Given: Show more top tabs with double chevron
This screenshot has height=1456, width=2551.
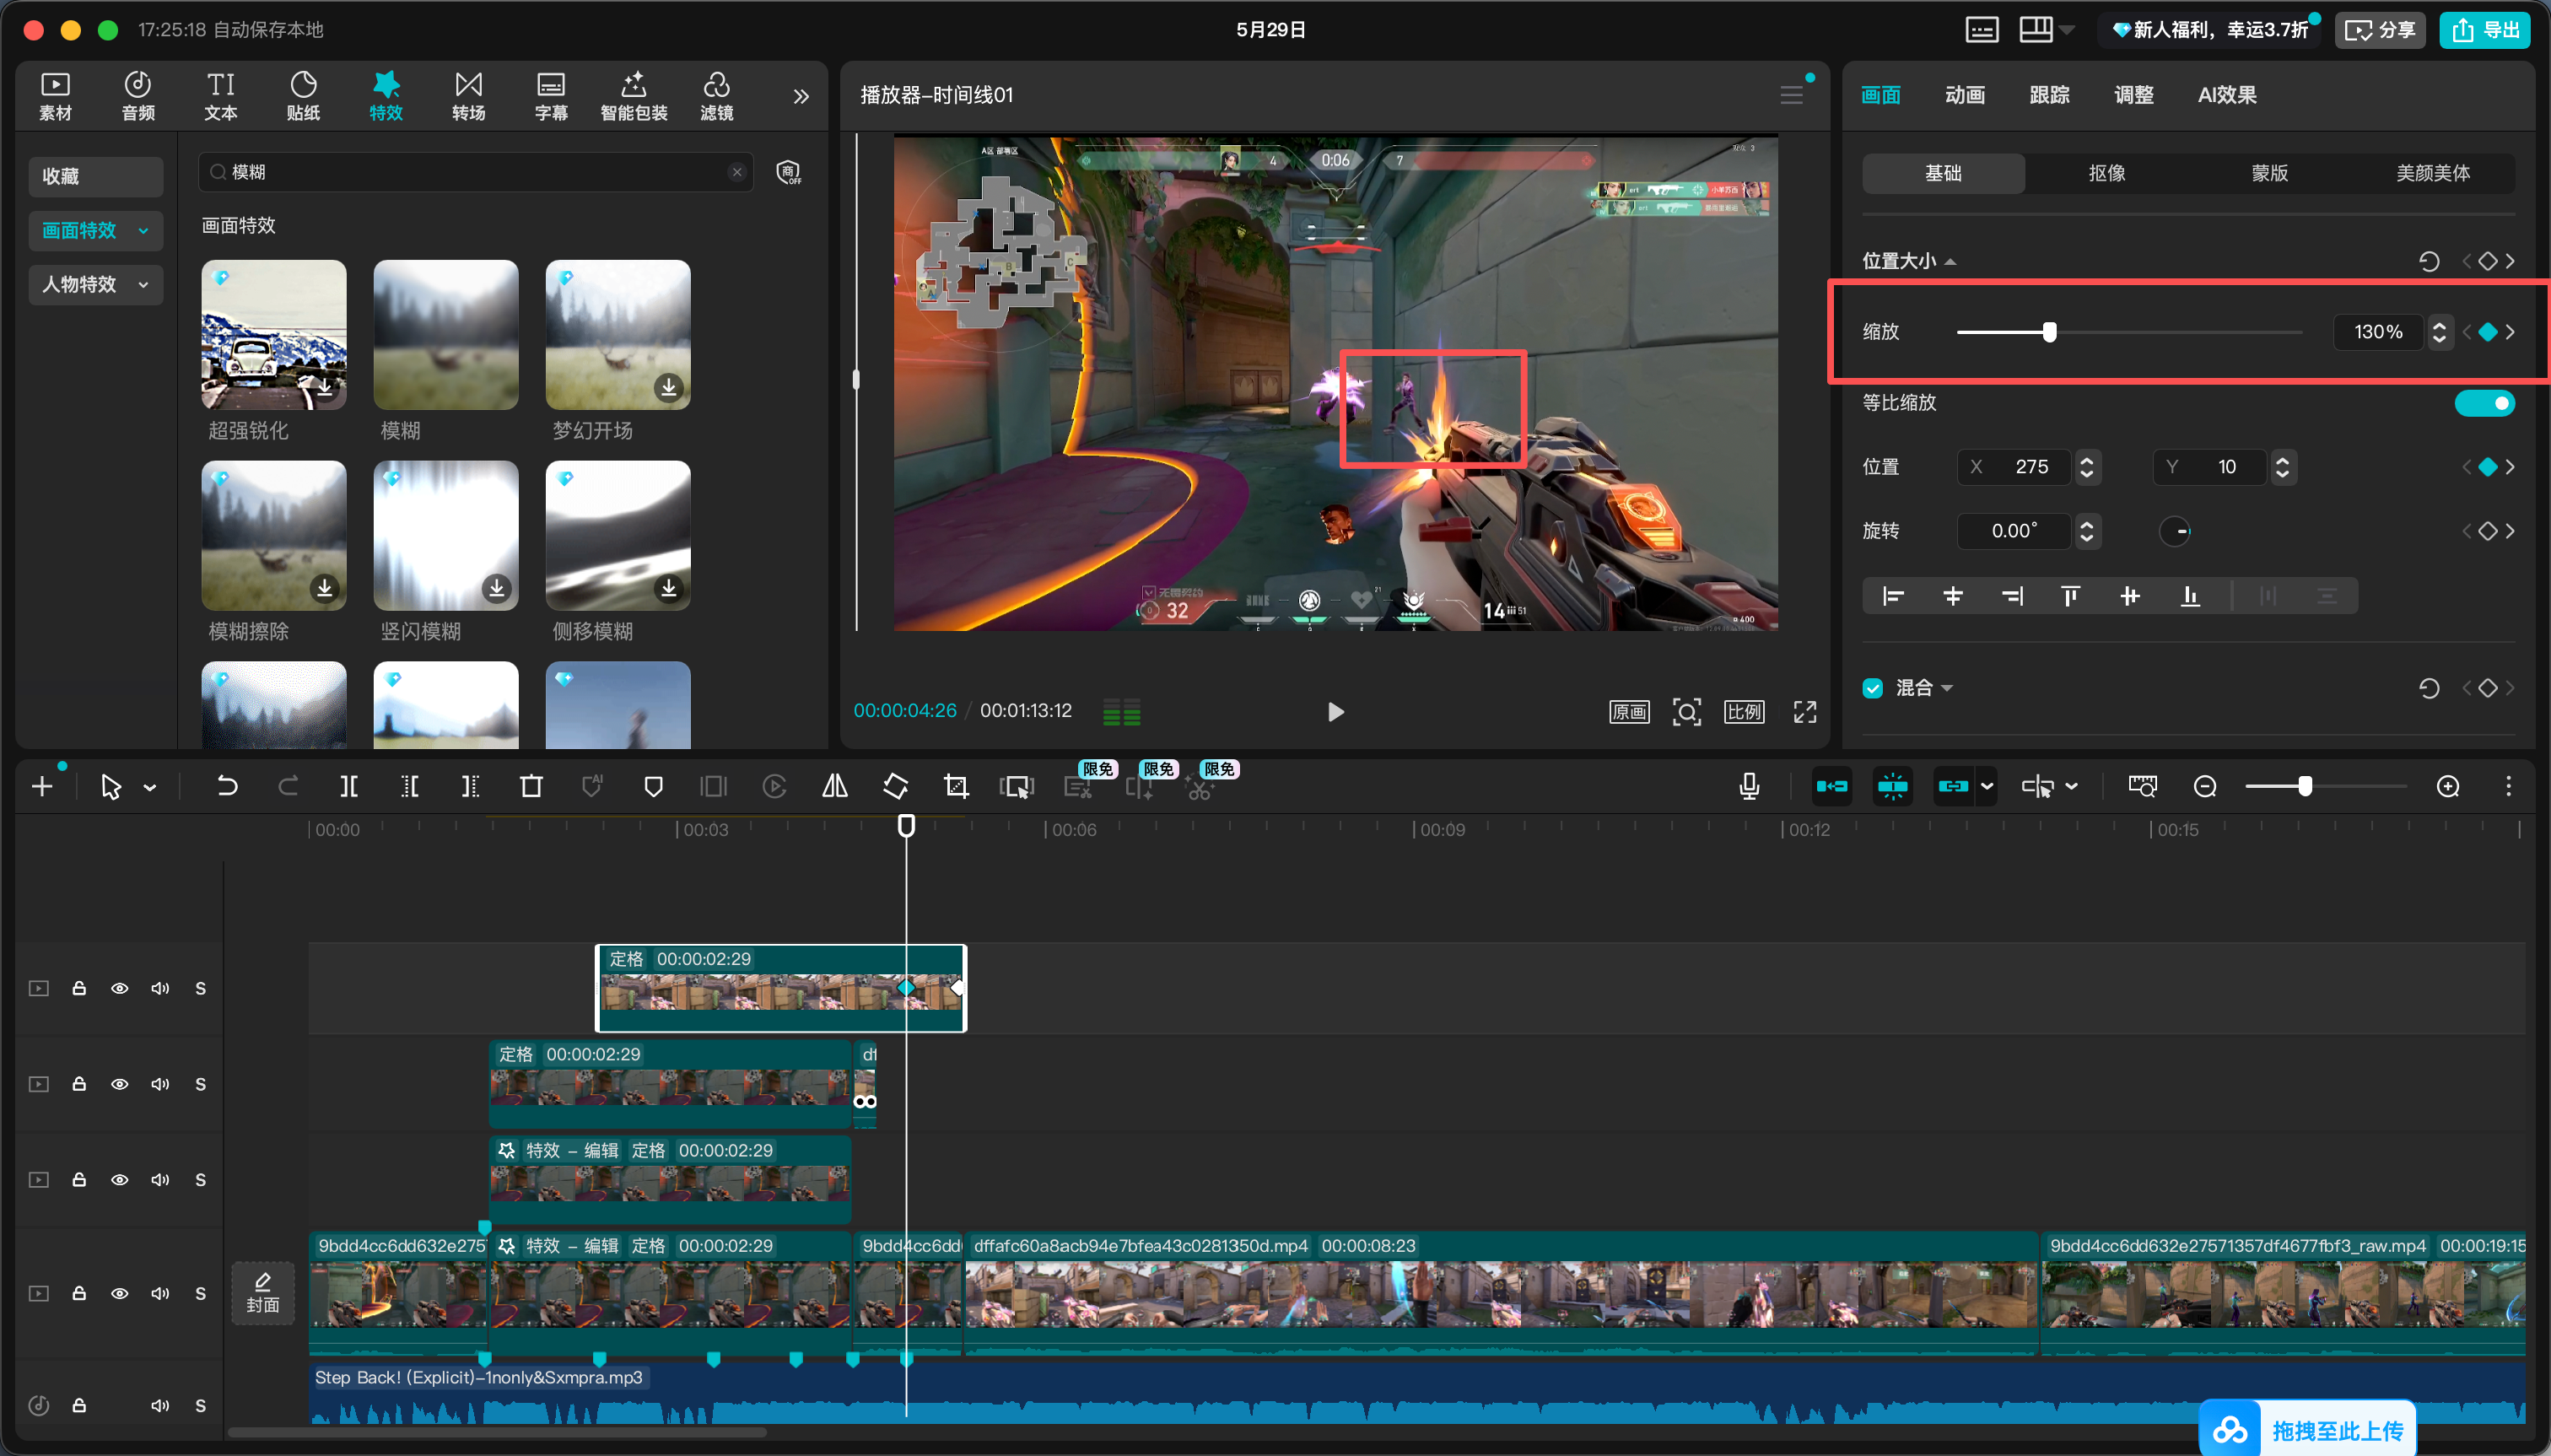Looking at the screenshot, I should coord(801,97).
